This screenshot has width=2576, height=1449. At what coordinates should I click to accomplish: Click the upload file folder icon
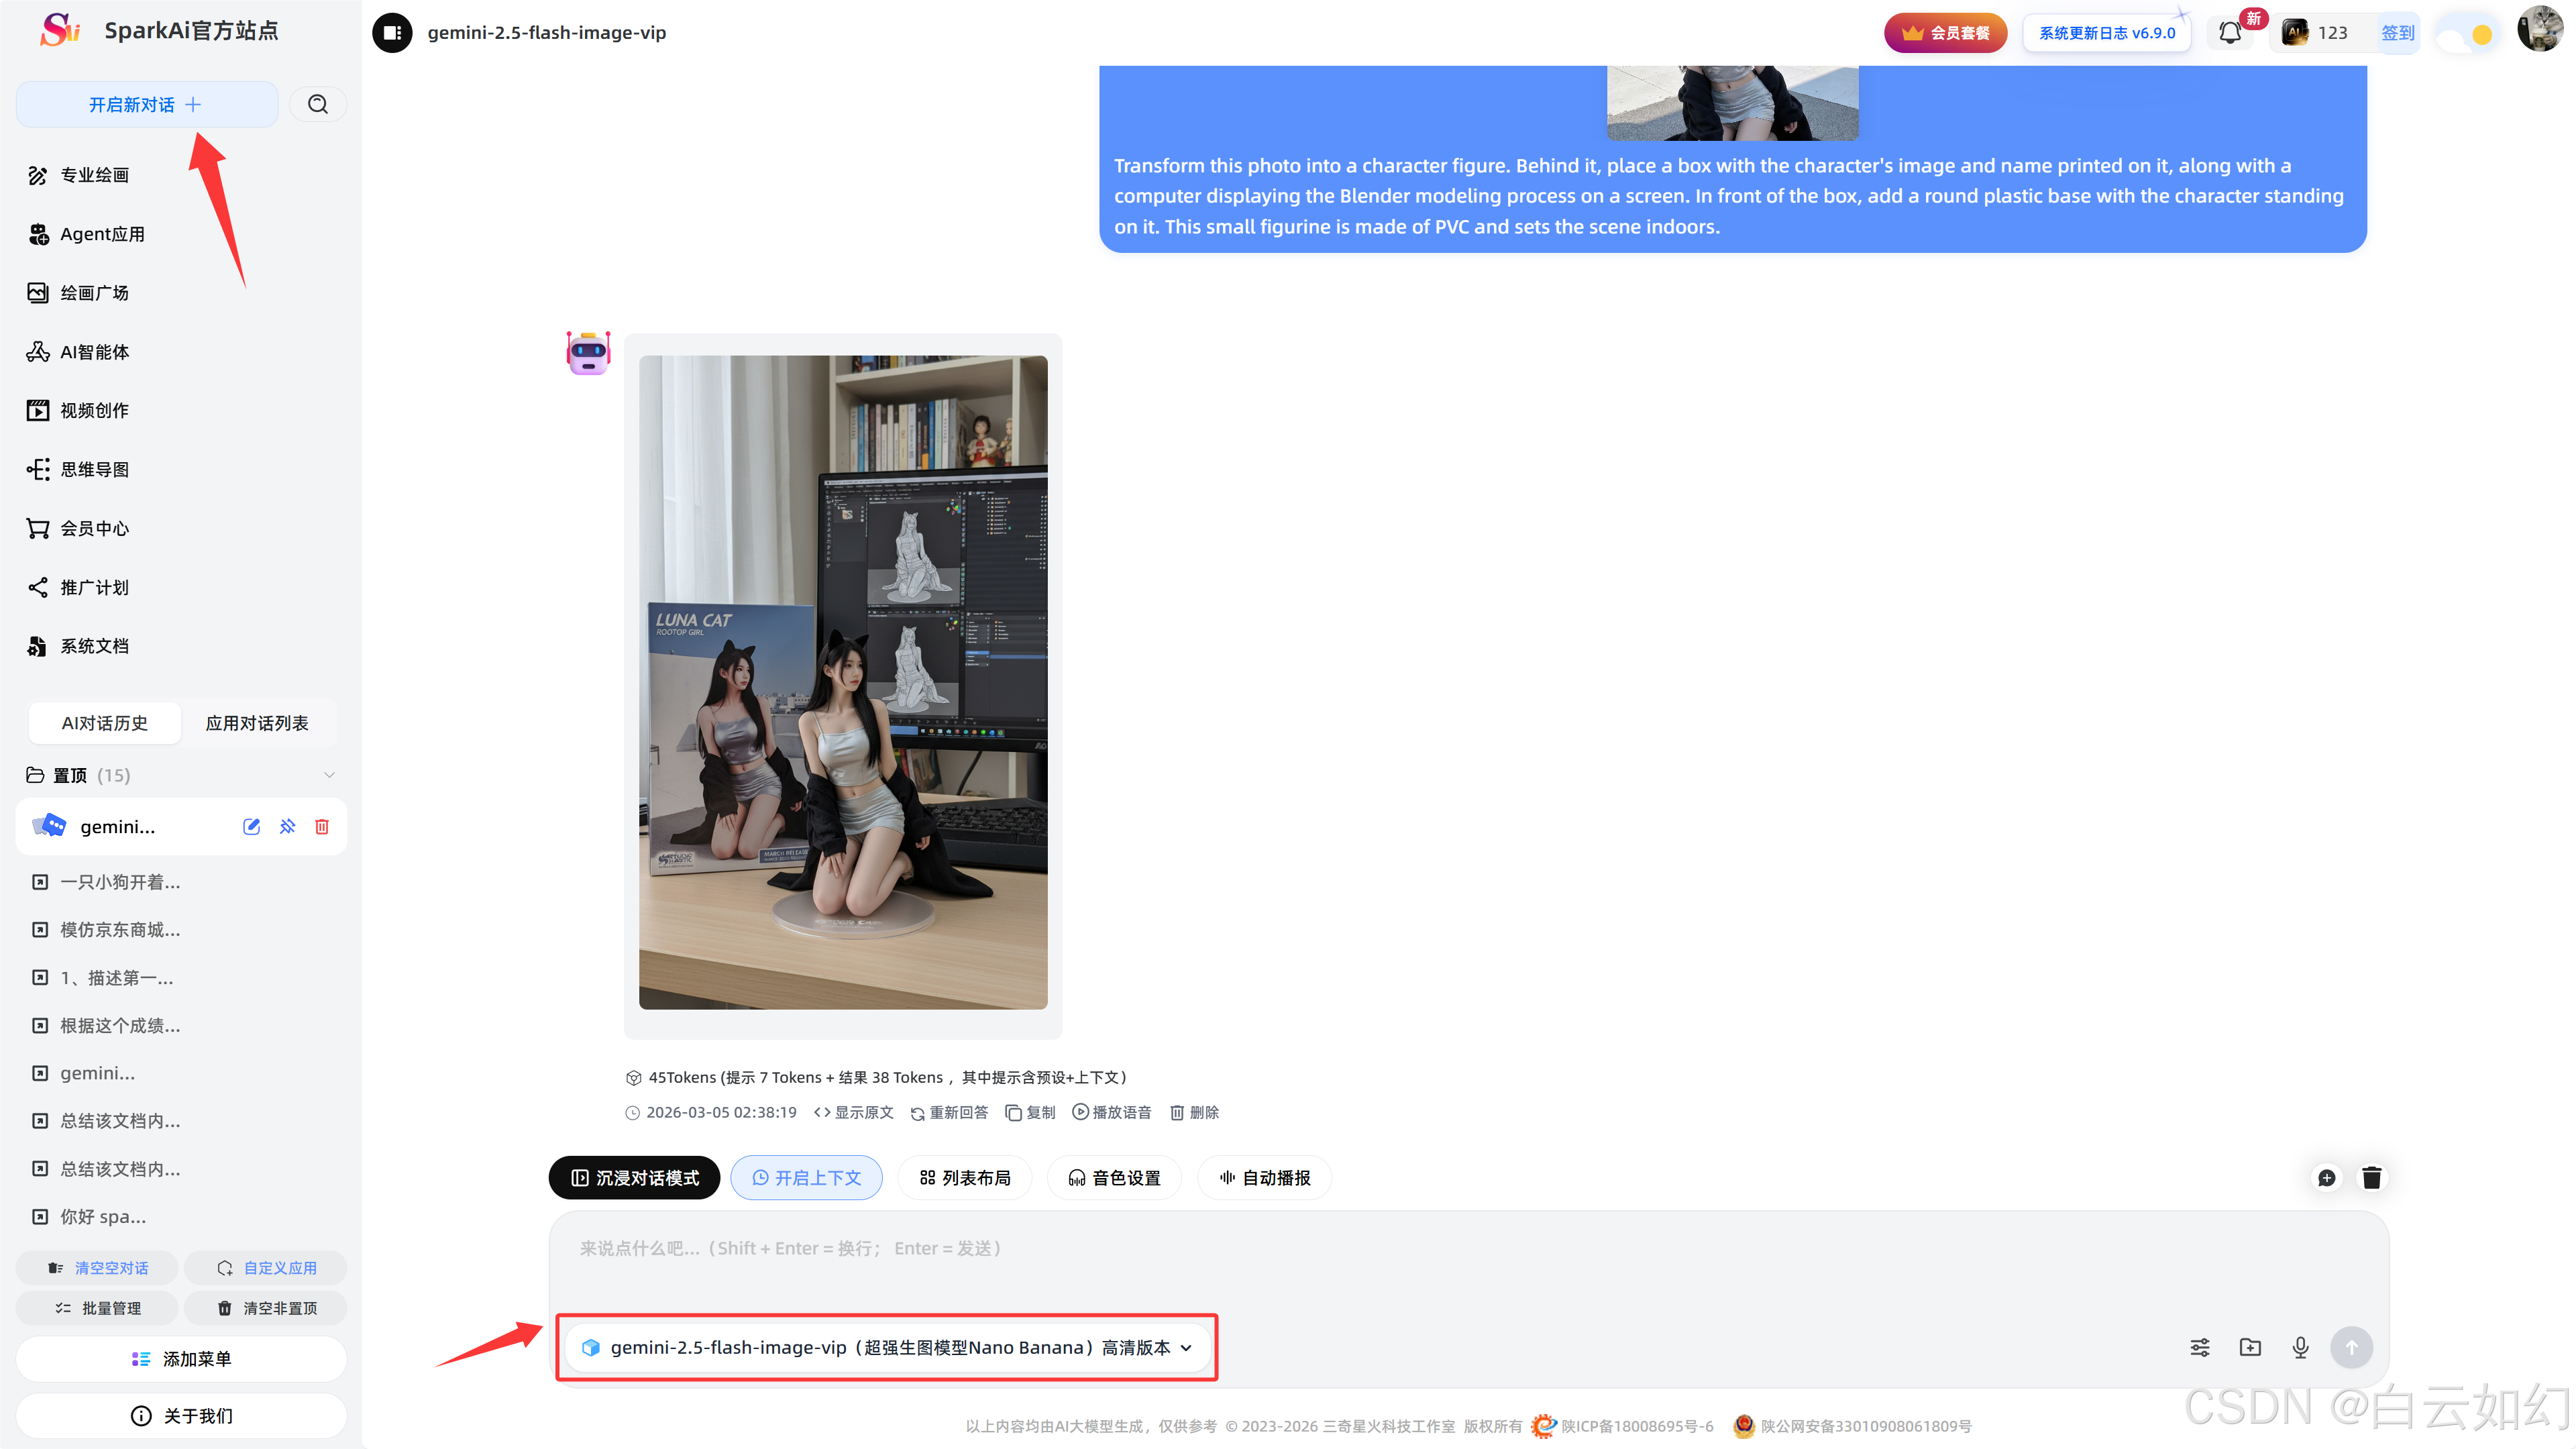2250,1347
